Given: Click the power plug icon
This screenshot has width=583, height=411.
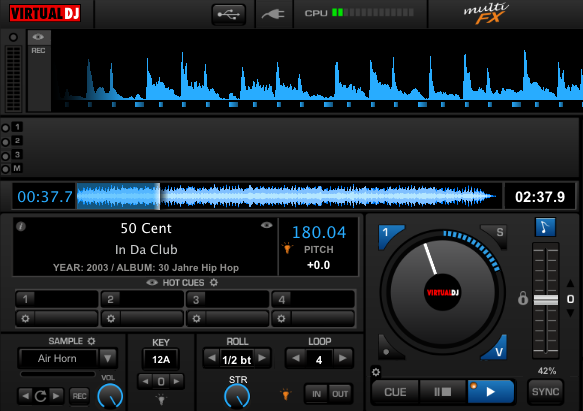Looking at the screenshot, I should [x=273, y=14].
